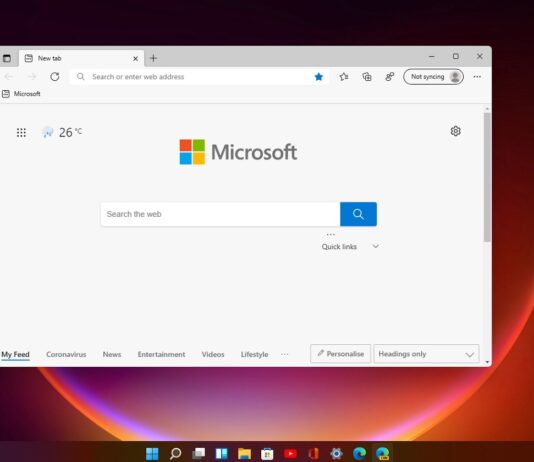Switch to the Coronavirus feed tab
This screenshot has height=462, width=534.
pos(66,354)
